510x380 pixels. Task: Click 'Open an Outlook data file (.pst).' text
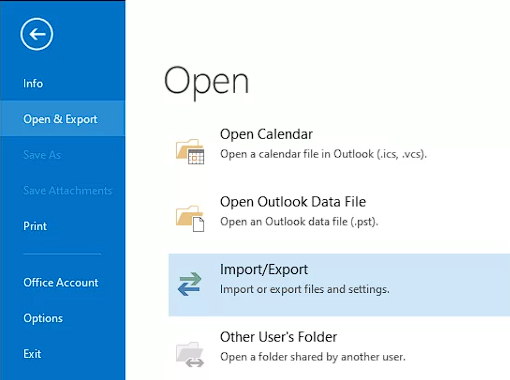pos(299,222)
